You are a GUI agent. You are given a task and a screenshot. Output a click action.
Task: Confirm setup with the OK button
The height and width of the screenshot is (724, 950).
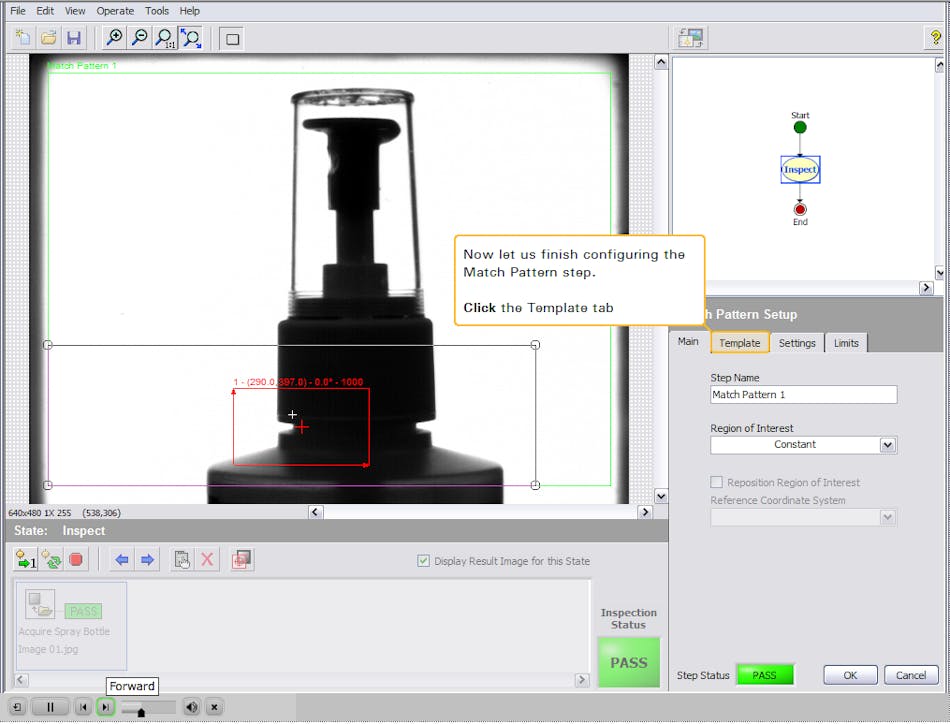(x=849, y=675)
